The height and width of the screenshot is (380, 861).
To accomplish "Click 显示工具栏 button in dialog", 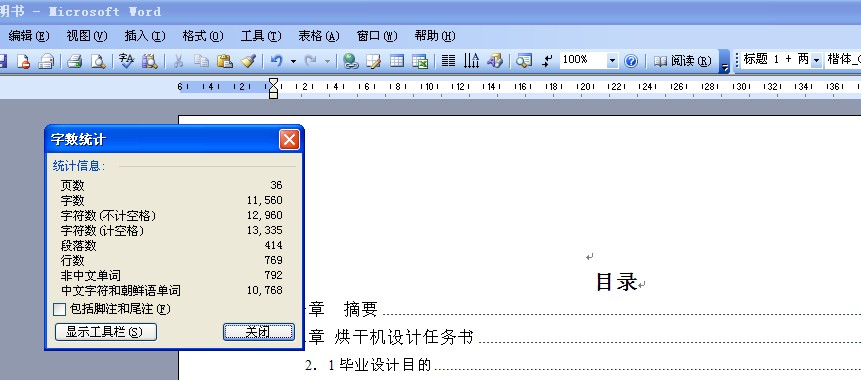I will [x=106, y=332].
